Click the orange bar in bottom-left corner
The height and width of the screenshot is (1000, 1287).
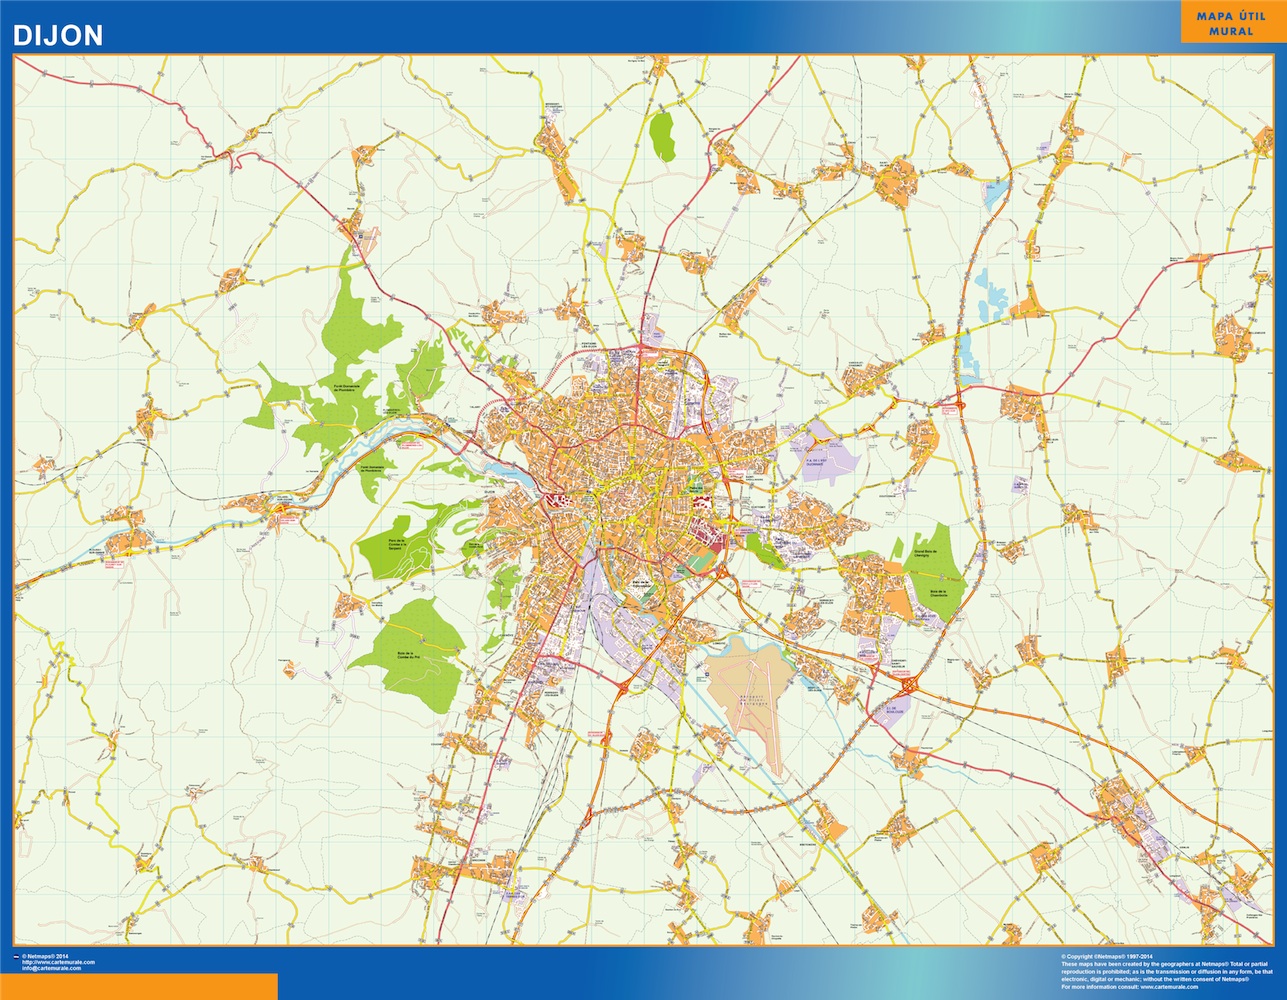pyautogui.click(x=138, y=986)
